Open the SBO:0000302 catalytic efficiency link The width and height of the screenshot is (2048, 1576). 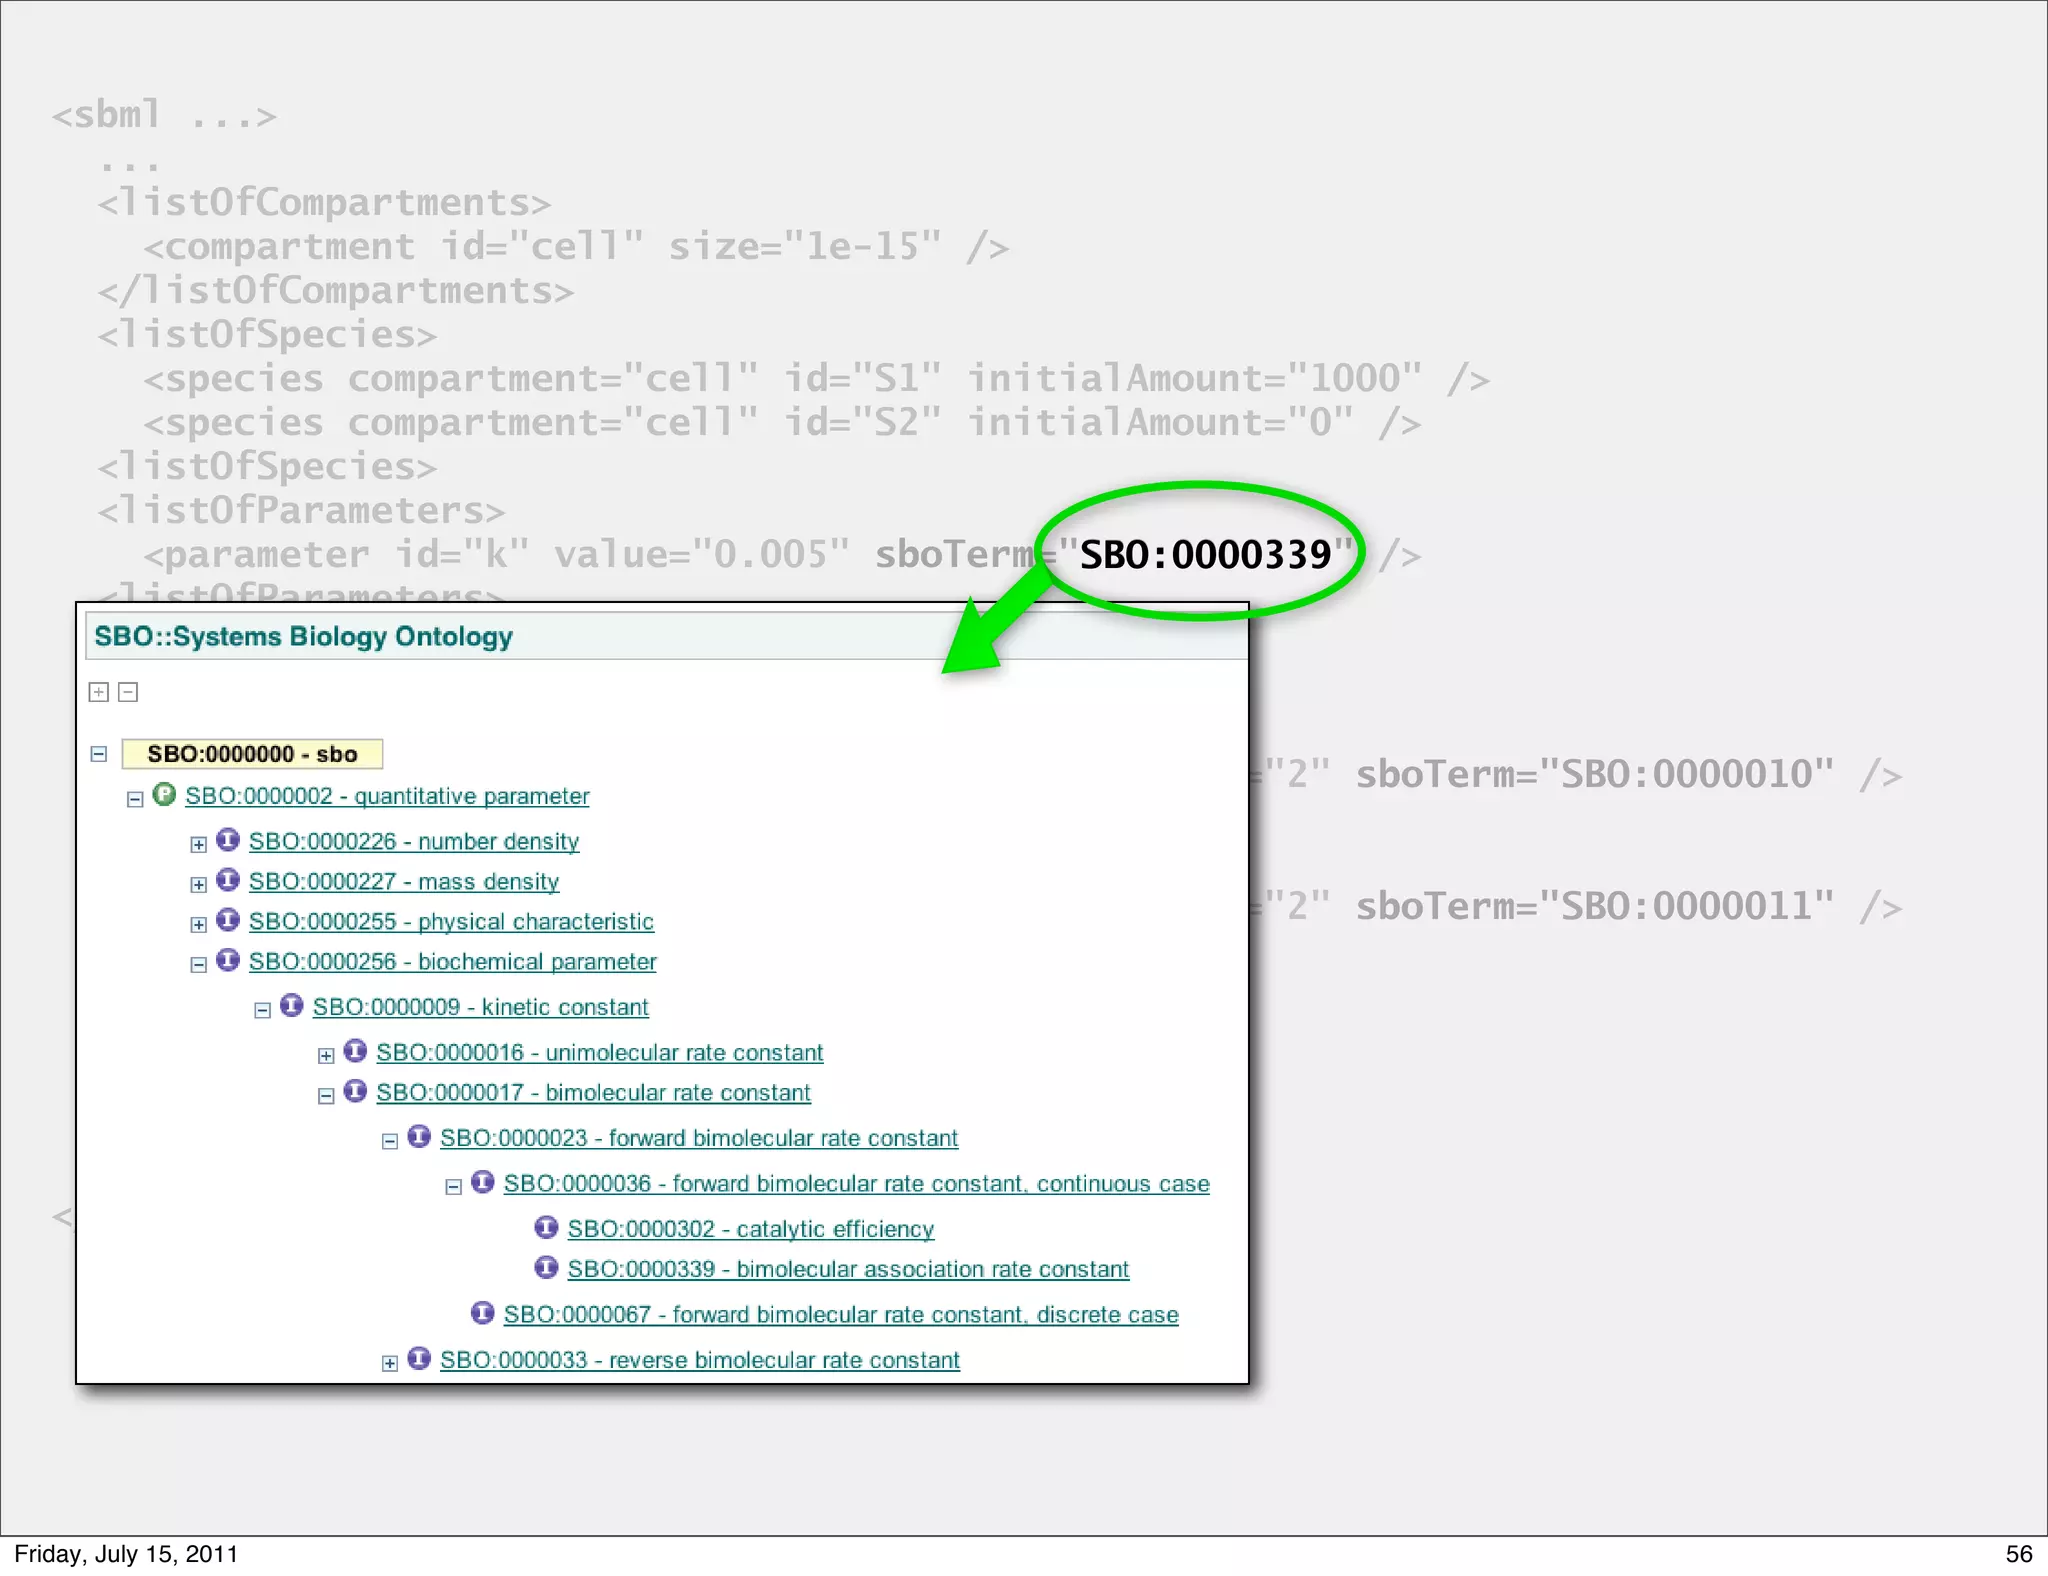point(750,1229)
